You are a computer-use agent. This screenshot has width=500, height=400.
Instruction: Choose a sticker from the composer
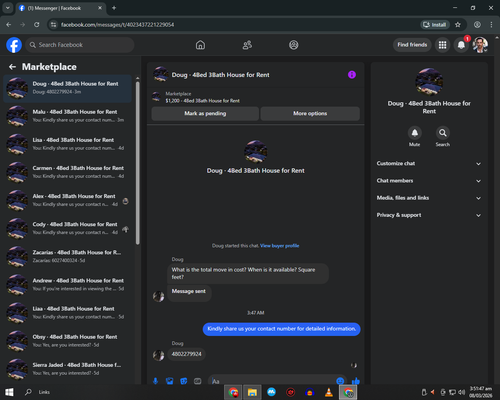(184, 381)
